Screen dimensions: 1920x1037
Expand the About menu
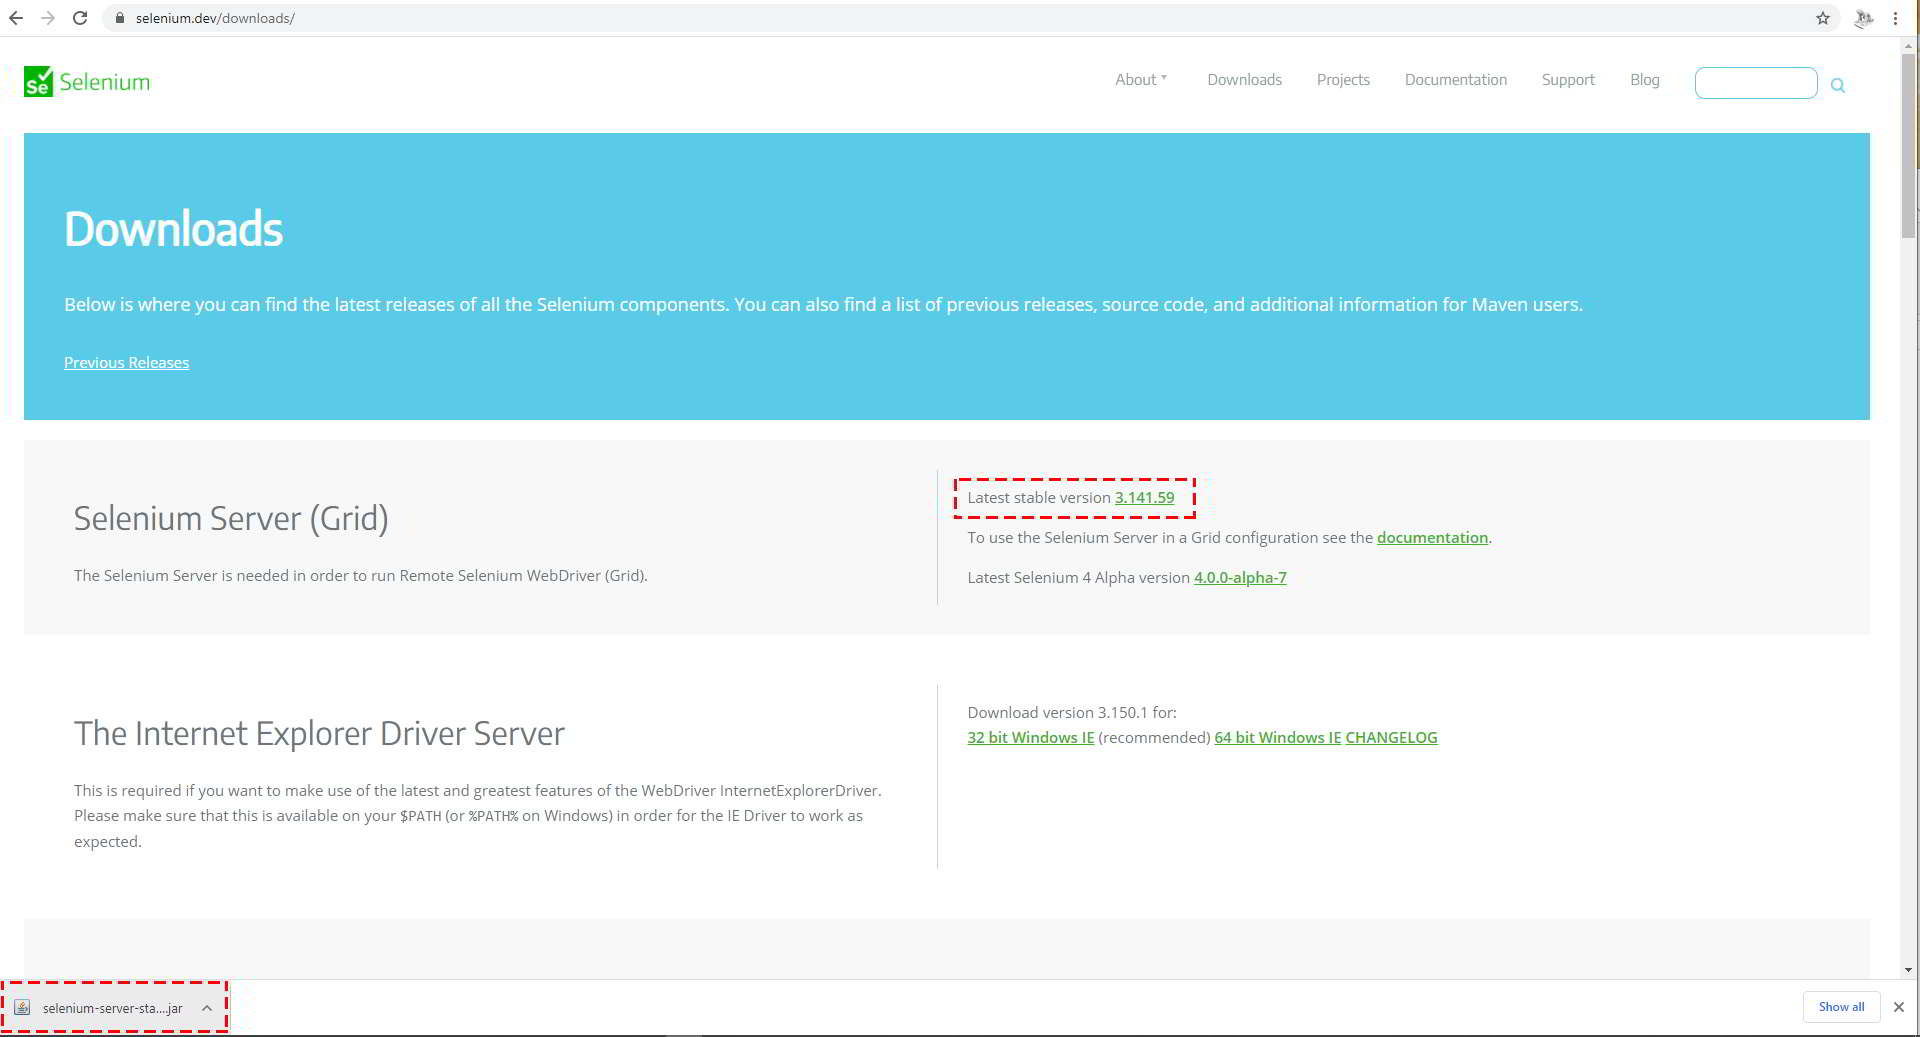click(1141, 80)
